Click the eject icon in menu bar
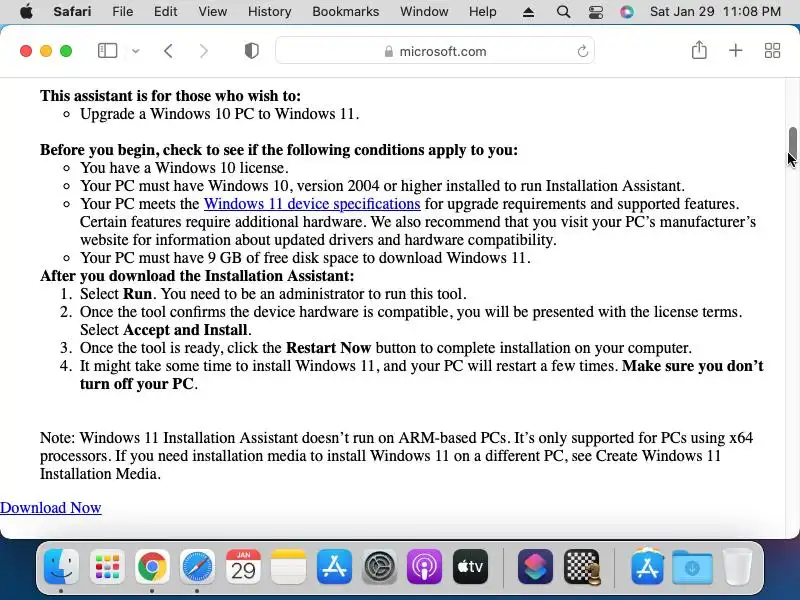800x600 pixels. click(x=529, y=12)
